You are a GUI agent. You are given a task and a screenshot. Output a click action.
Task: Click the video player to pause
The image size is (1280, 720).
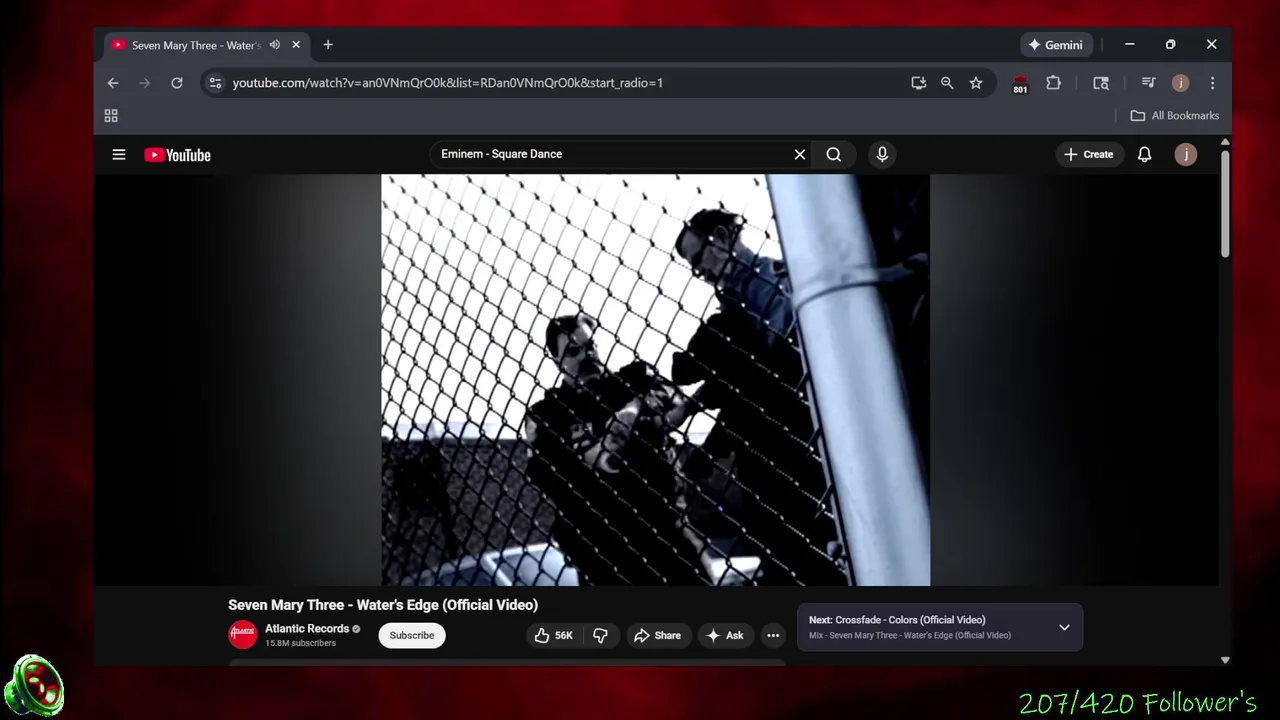(655, 380)
